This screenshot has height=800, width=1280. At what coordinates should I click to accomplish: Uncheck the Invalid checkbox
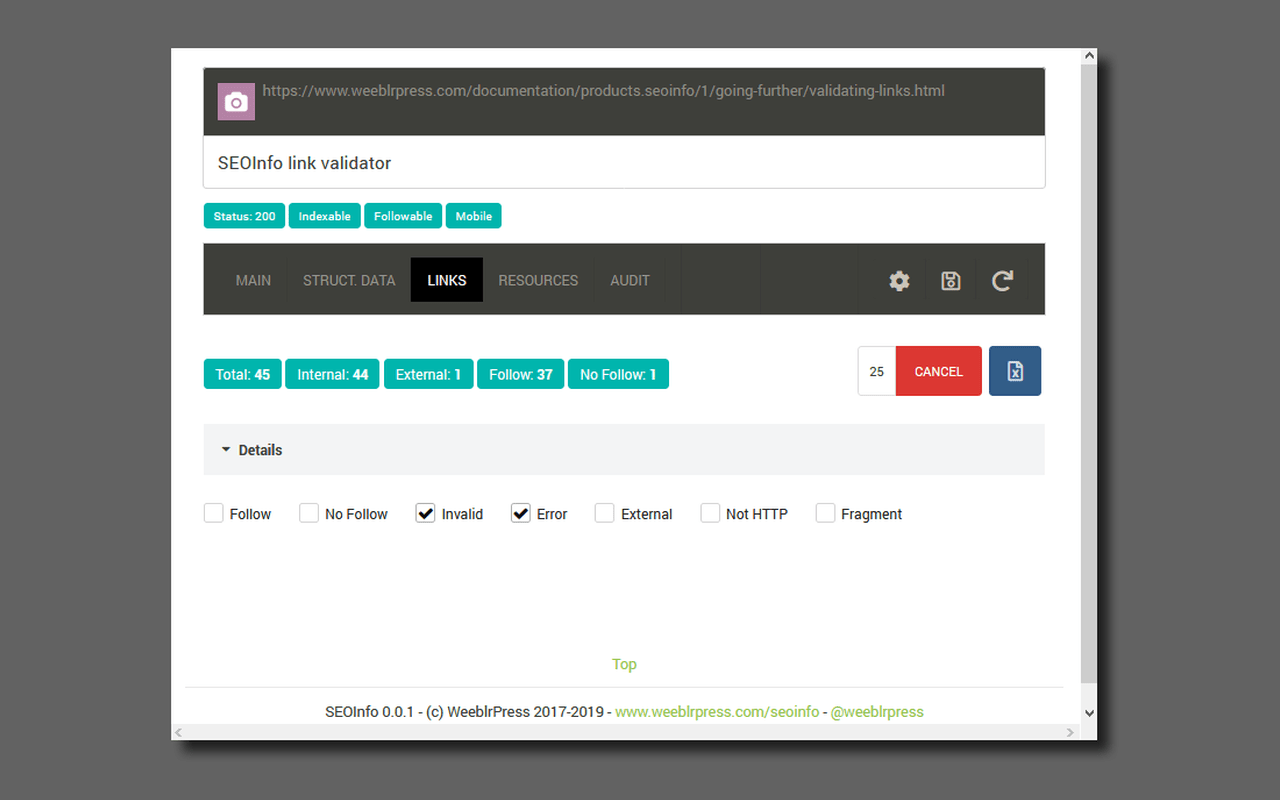click(425, 513)
